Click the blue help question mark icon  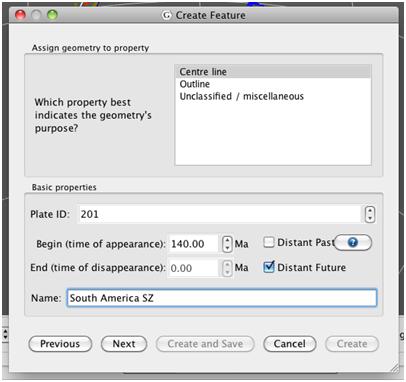(353, 242)
